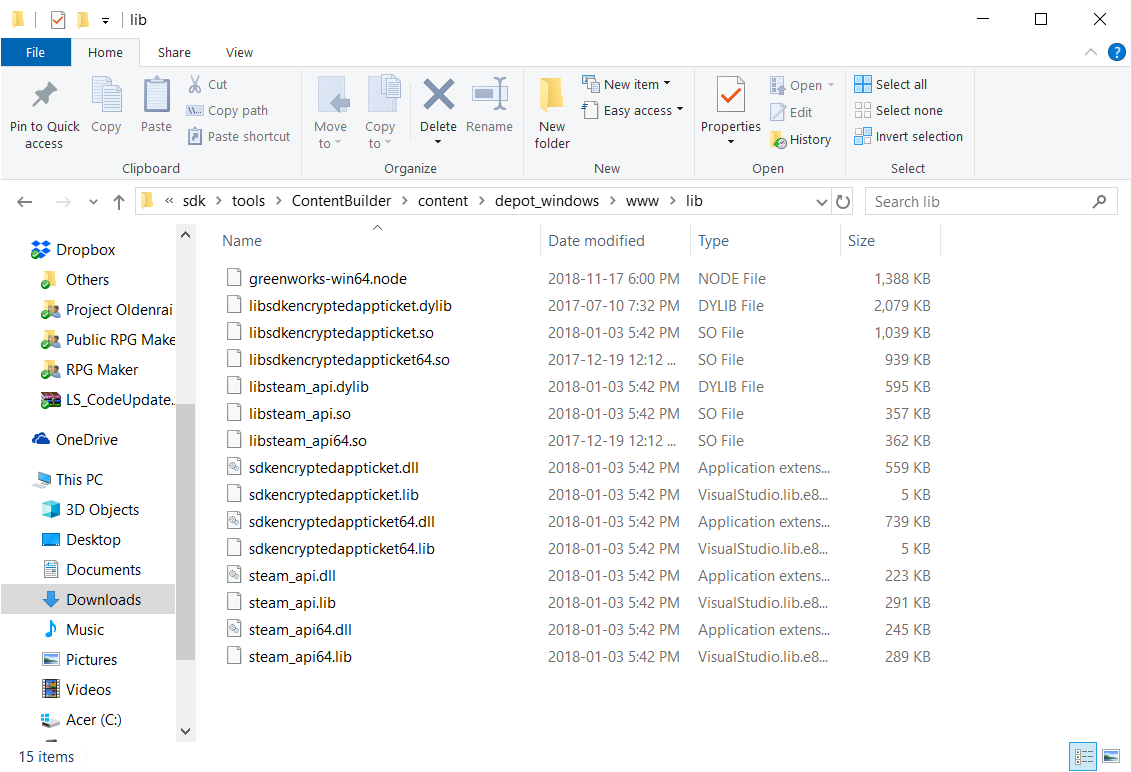Navigate to tools in address bar
The width and height of the screenshot is (1131, 772).
(248, 201)
